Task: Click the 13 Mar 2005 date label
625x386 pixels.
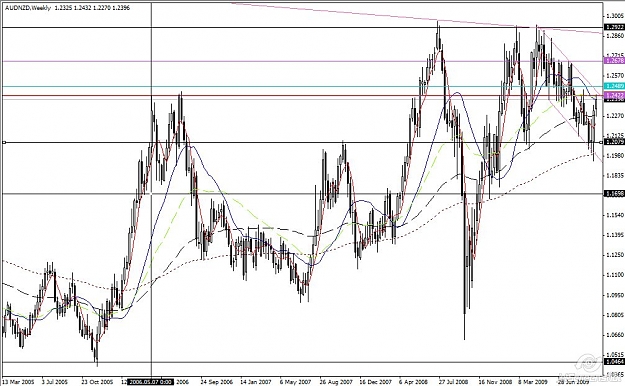Action: (x=18, y=382)
